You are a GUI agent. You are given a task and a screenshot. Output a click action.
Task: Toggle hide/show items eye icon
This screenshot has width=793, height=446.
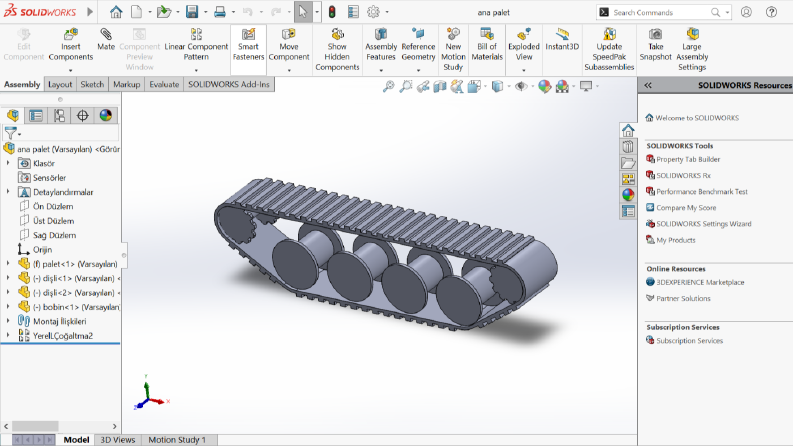(520, 86)
